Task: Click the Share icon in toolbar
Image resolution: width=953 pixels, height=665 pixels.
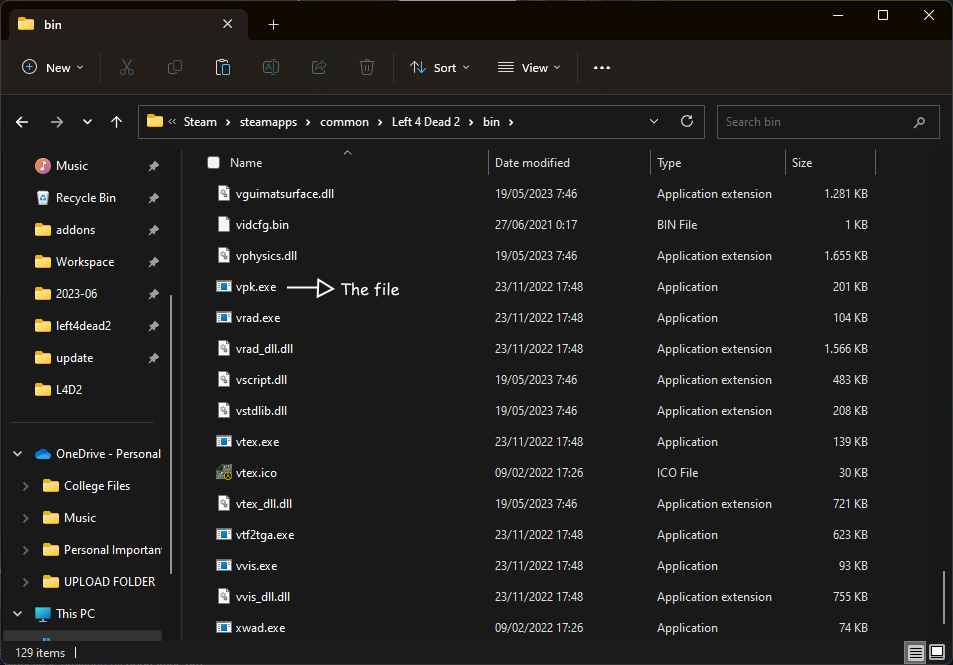Action: tap(319, 67)
